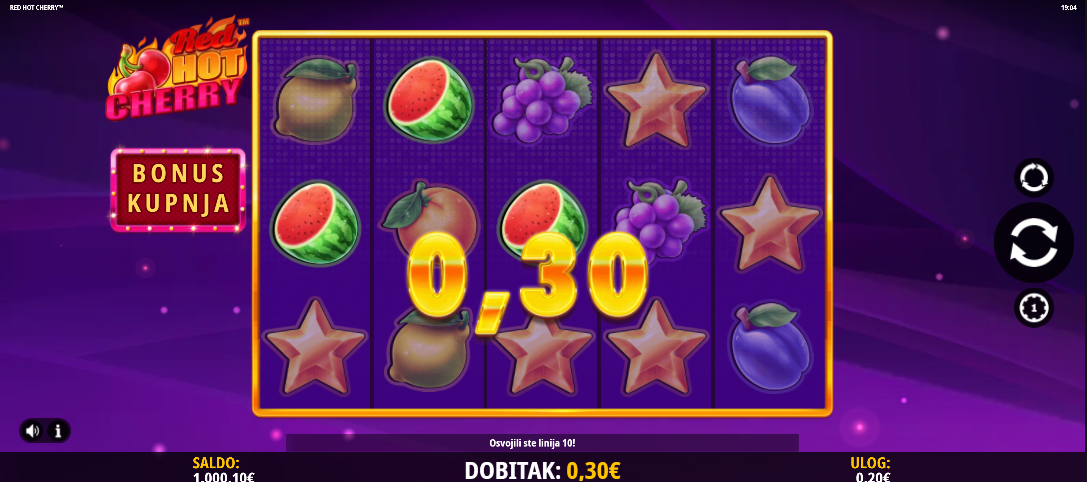Click the star in middle of fifth reel
This screenshot has height=482, width=1087.
coord(769,223)
